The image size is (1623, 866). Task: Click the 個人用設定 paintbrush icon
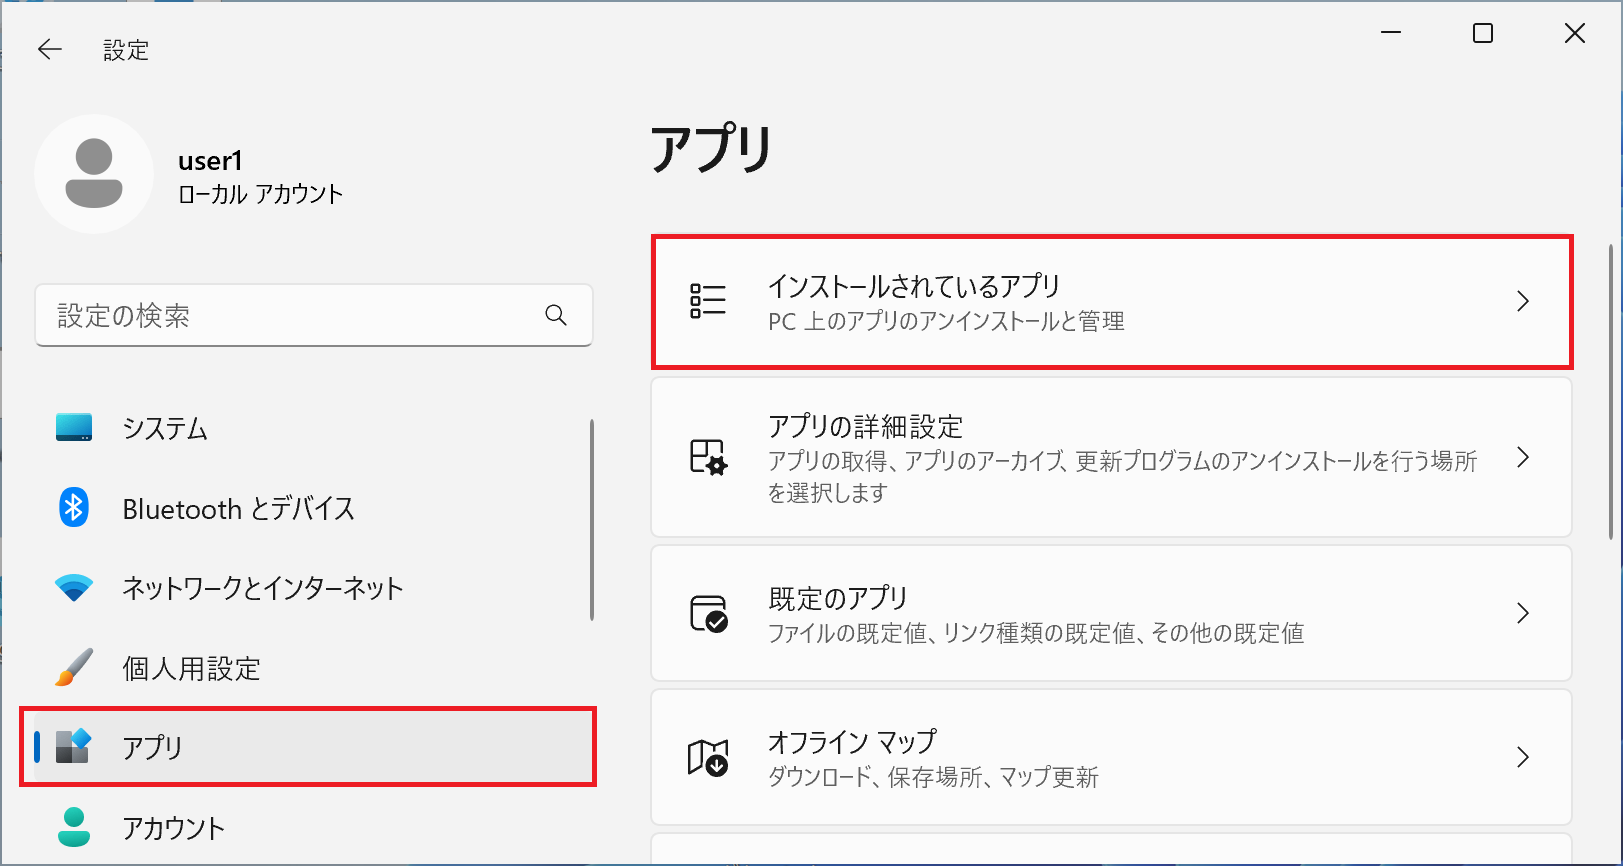click(x=74, y=668)
